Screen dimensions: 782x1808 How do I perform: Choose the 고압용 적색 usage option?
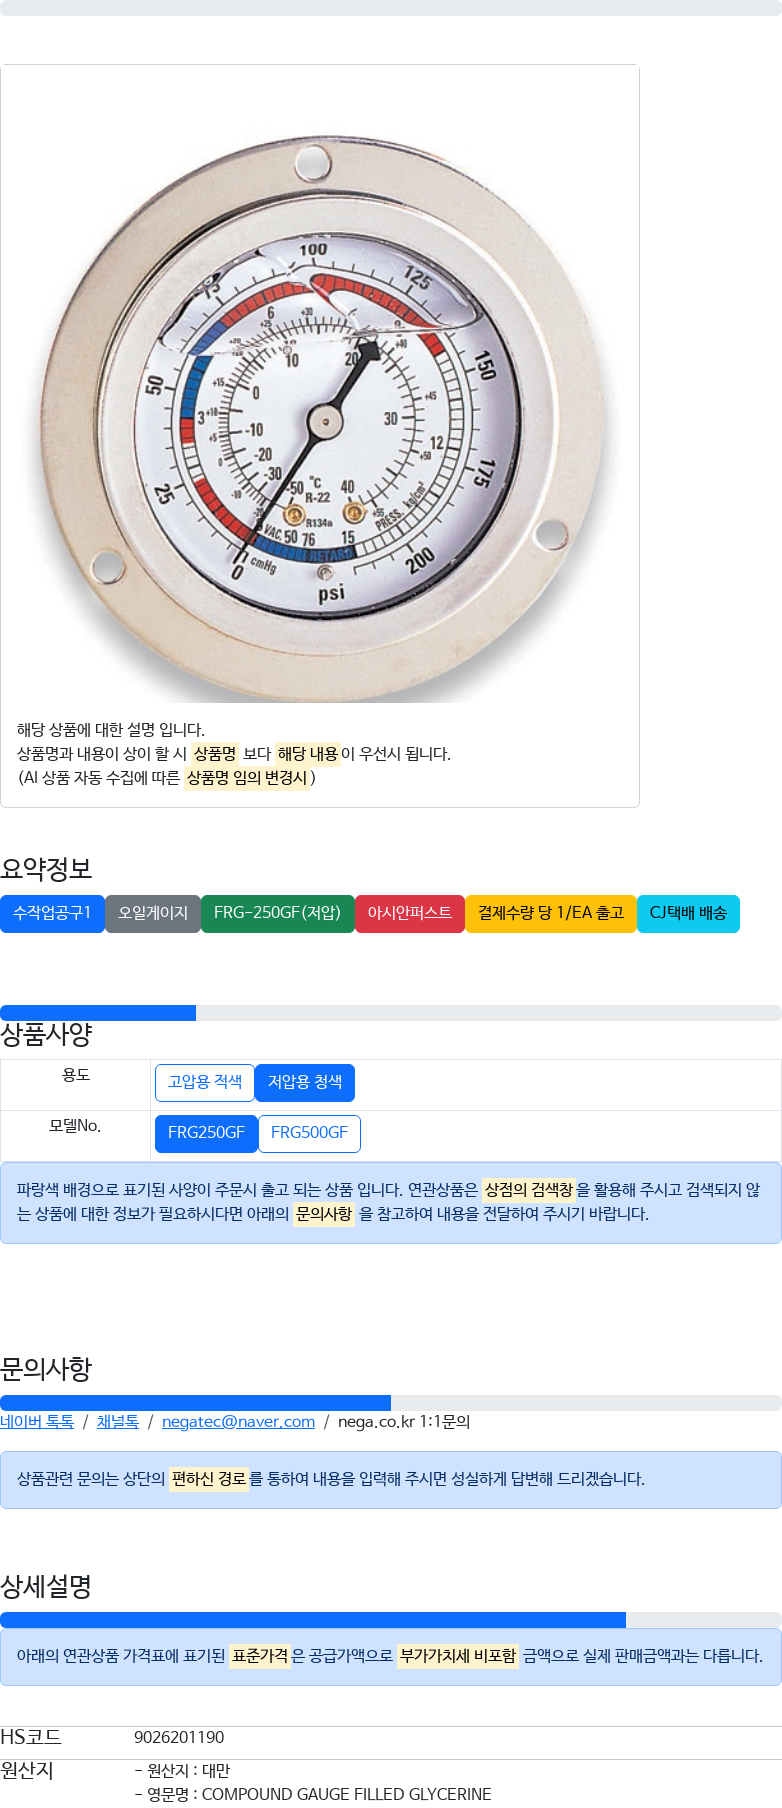pos(205,1083)
